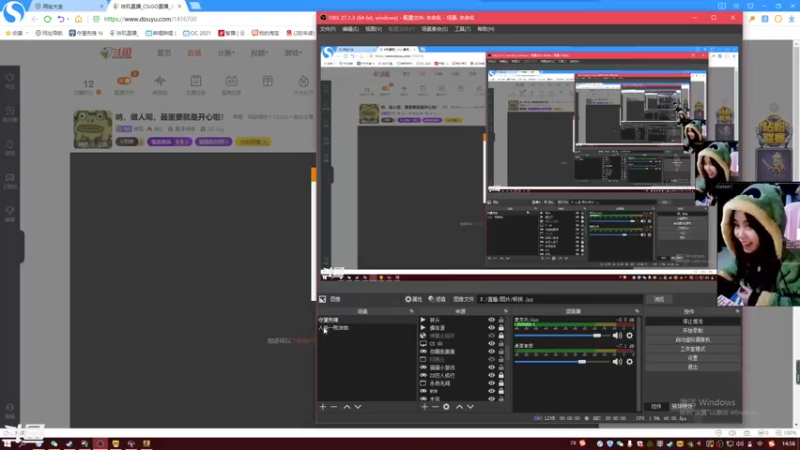
Task: Remove selected source with minus icon
Action: (x=435, y=407)
